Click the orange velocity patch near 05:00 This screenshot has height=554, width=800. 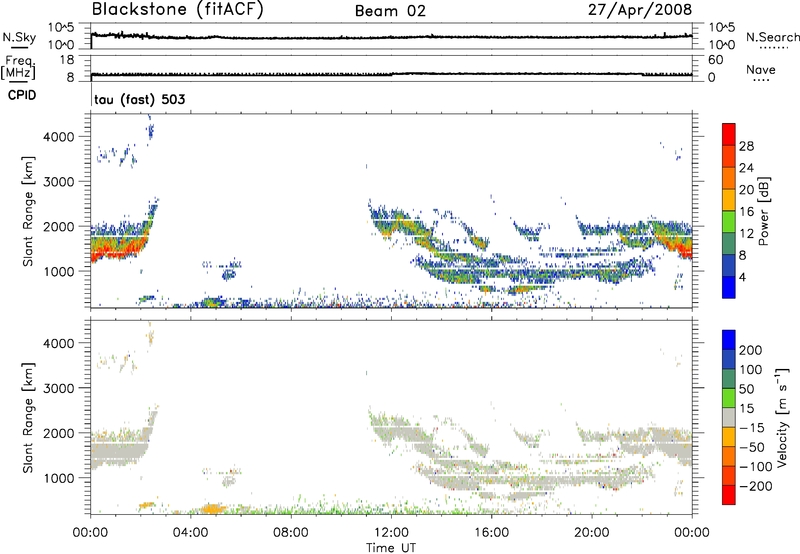pyautogui.click(x=213, y=508)
